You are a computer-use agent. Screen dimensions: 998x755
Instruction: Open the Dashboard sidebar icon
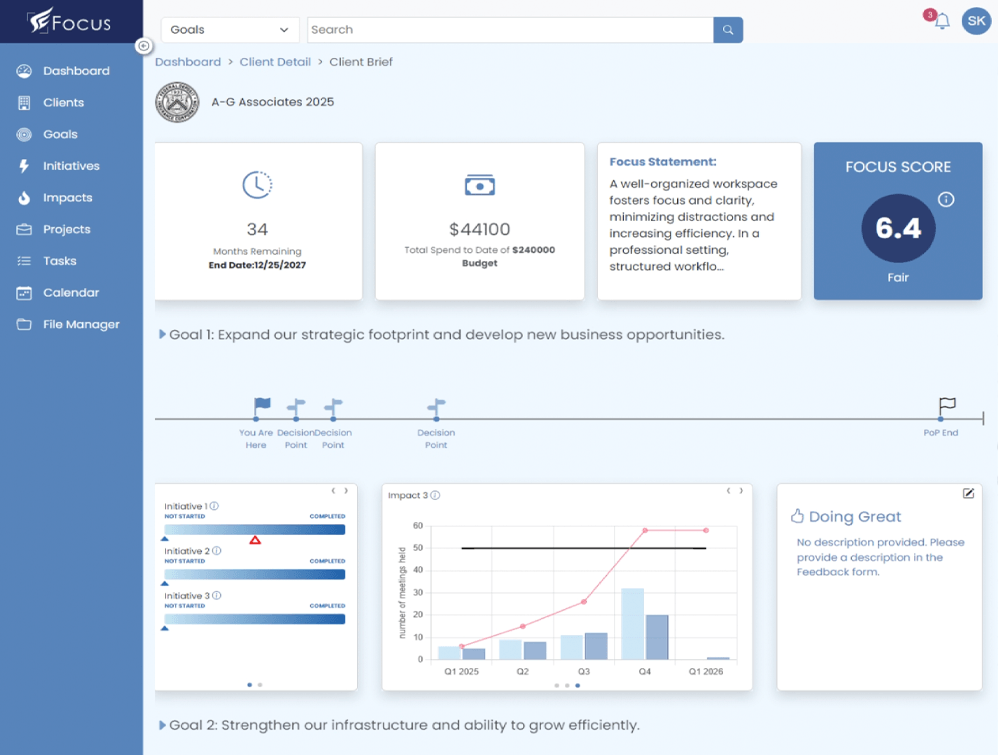pyautogui.click(x=23, y=70)
